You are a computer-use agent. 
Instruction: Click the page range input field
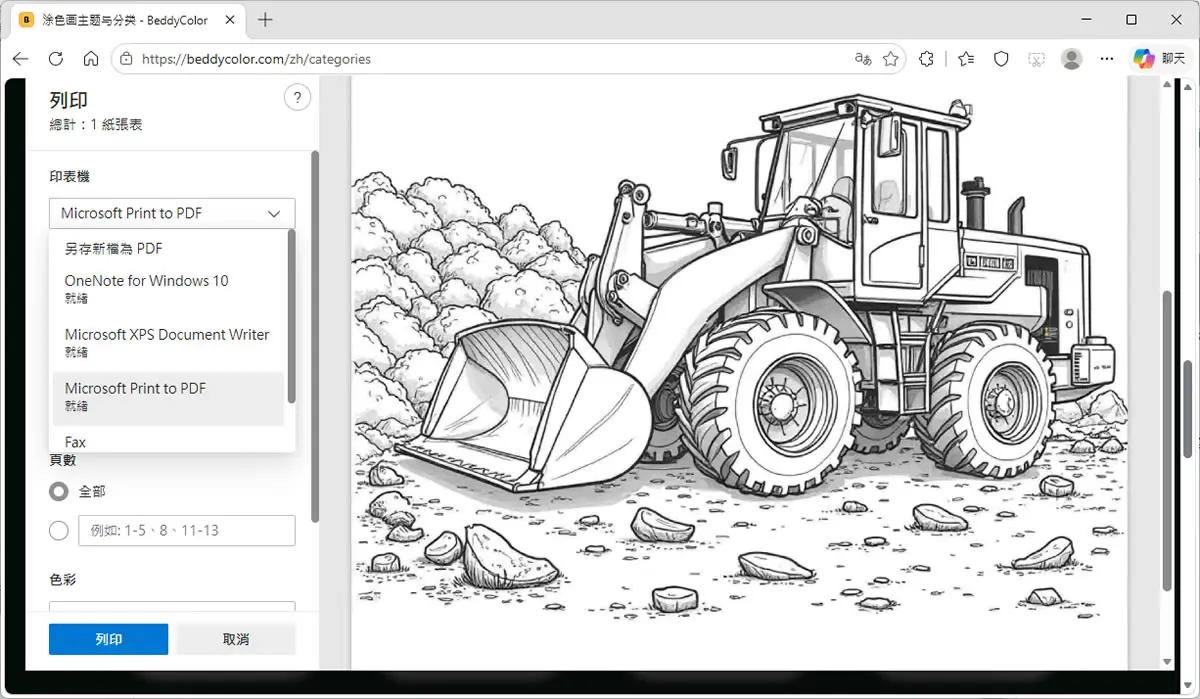[x=187, y=530]
